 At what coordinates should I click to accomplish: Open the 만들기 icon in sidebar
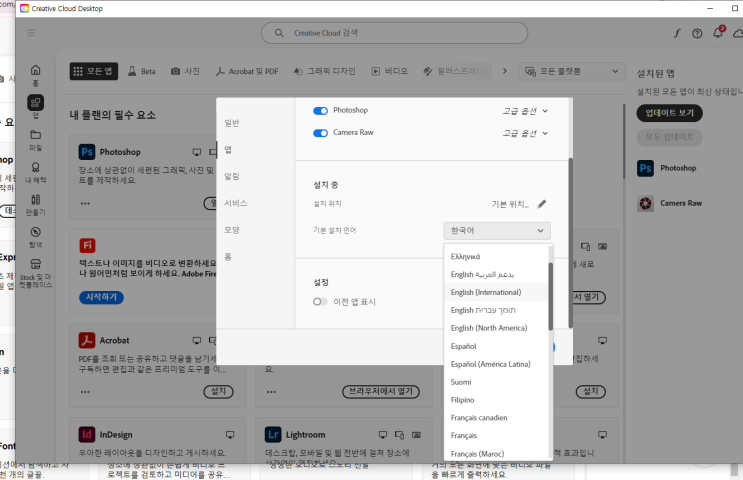coord(36,199)
